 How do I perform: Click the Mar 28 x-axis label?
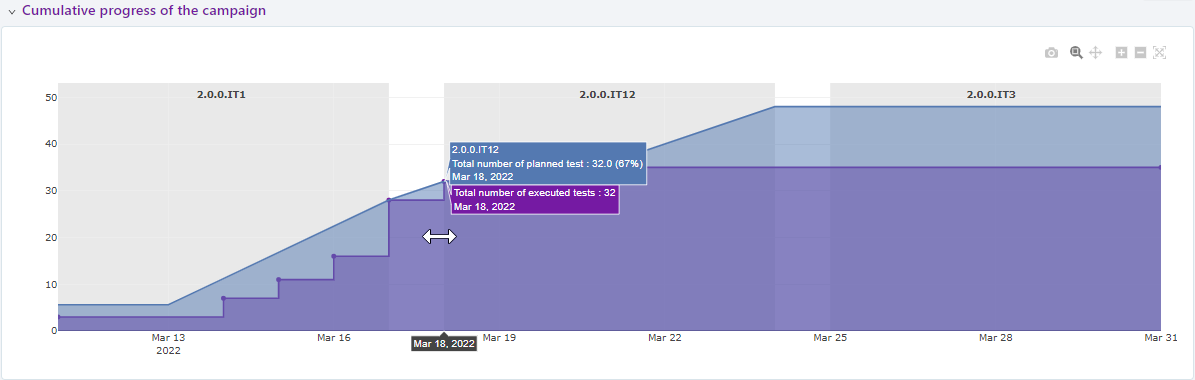[x=995, y=337]
